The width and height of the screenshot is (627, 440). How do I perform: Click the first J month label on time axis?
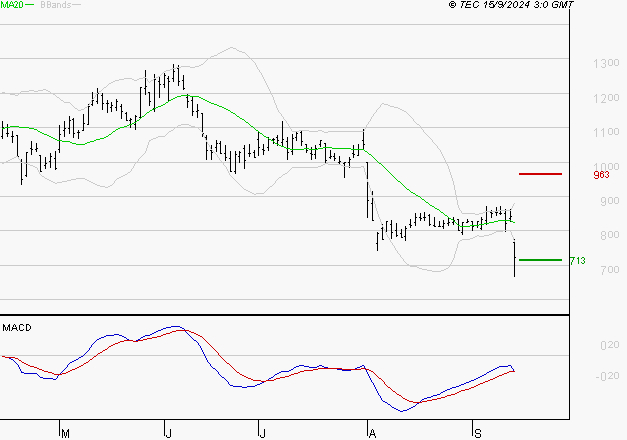169,434
